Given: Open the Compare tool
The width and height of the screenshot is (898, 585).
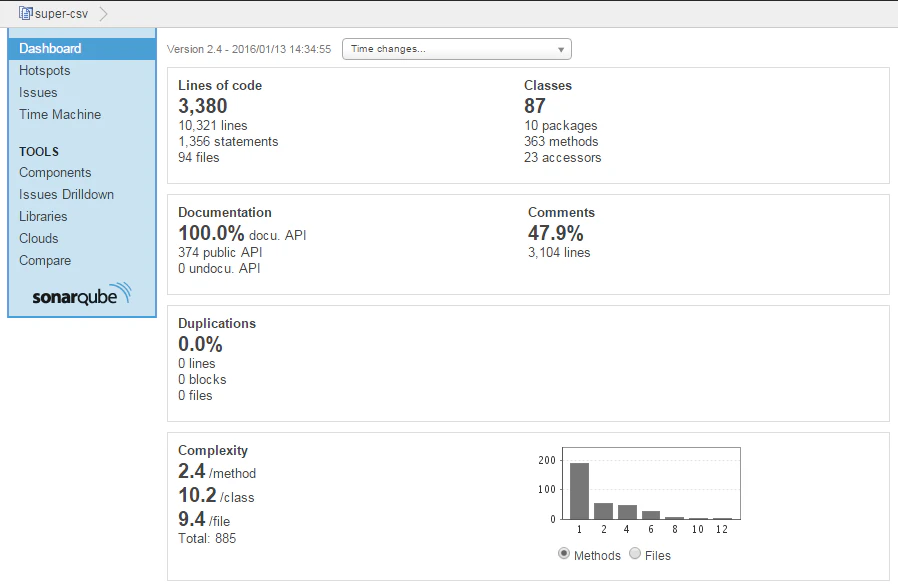Looking at the screenshot, I should pos(45,260).
